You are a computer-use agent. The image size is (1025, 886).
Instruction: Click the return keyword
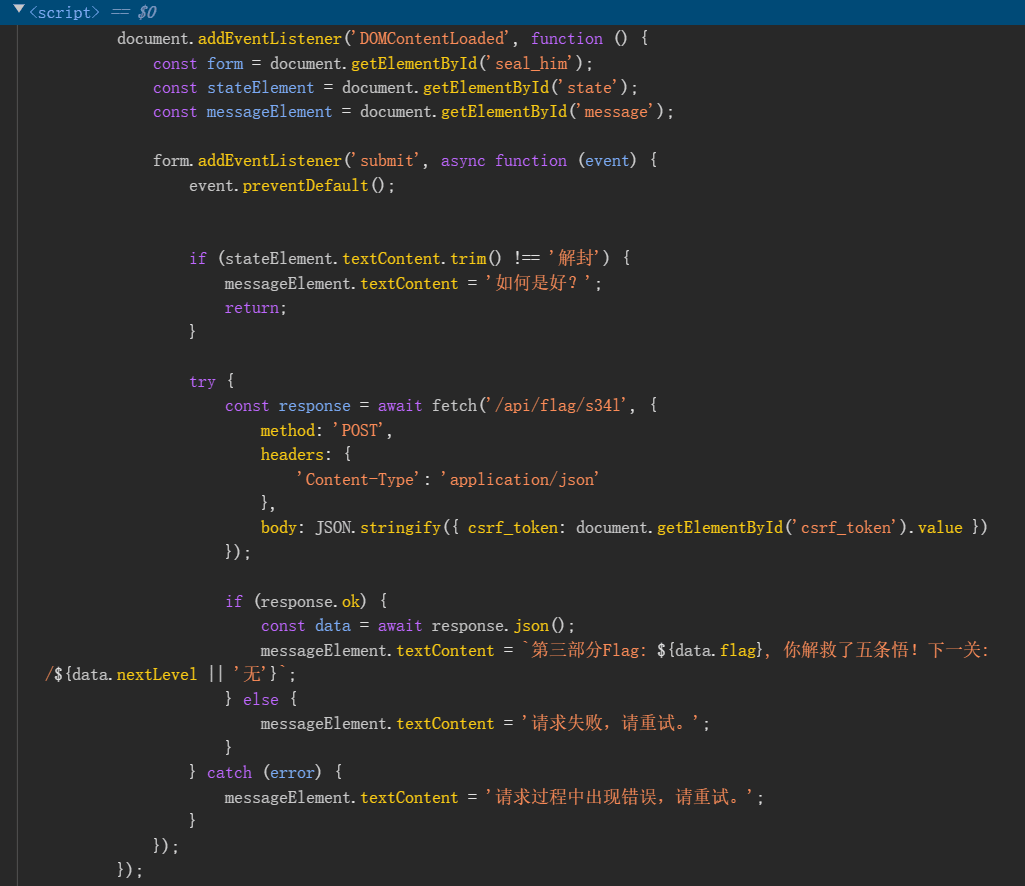(x=252, y=308)
